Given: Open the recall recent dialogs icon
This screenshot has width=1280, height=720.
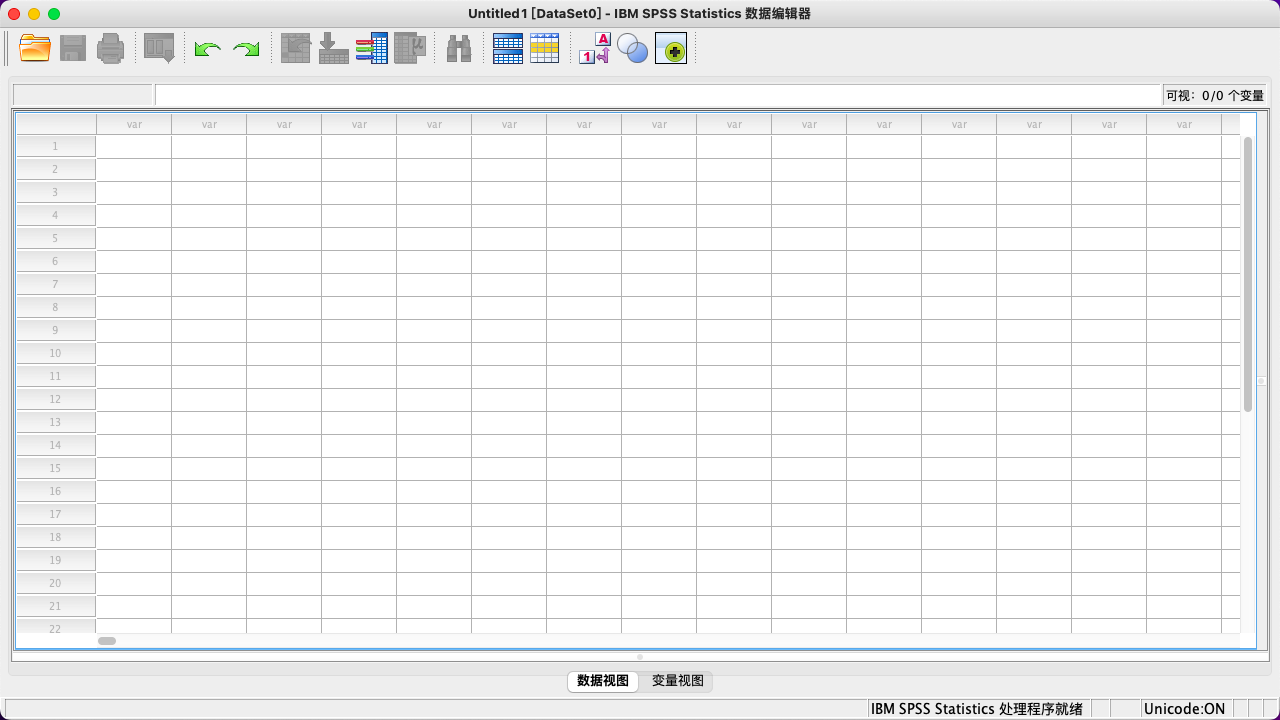Looking at the screenshot, I should 159,48.
